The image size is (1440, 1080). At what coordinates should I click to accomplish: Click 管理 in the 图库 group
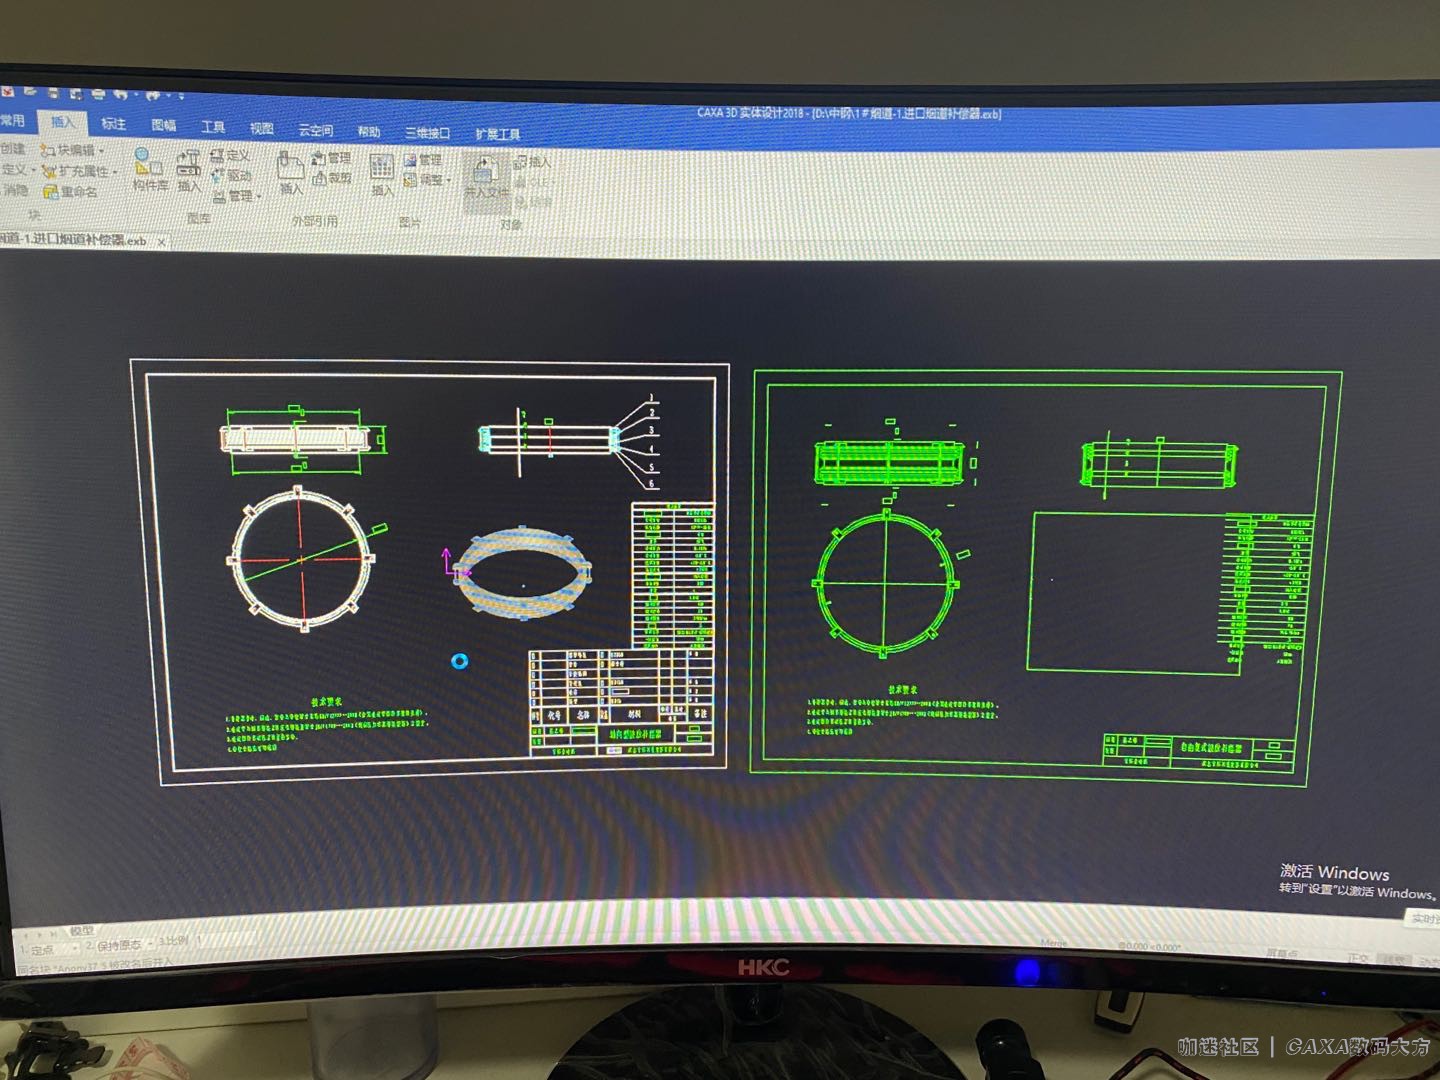tap(233, 196)
